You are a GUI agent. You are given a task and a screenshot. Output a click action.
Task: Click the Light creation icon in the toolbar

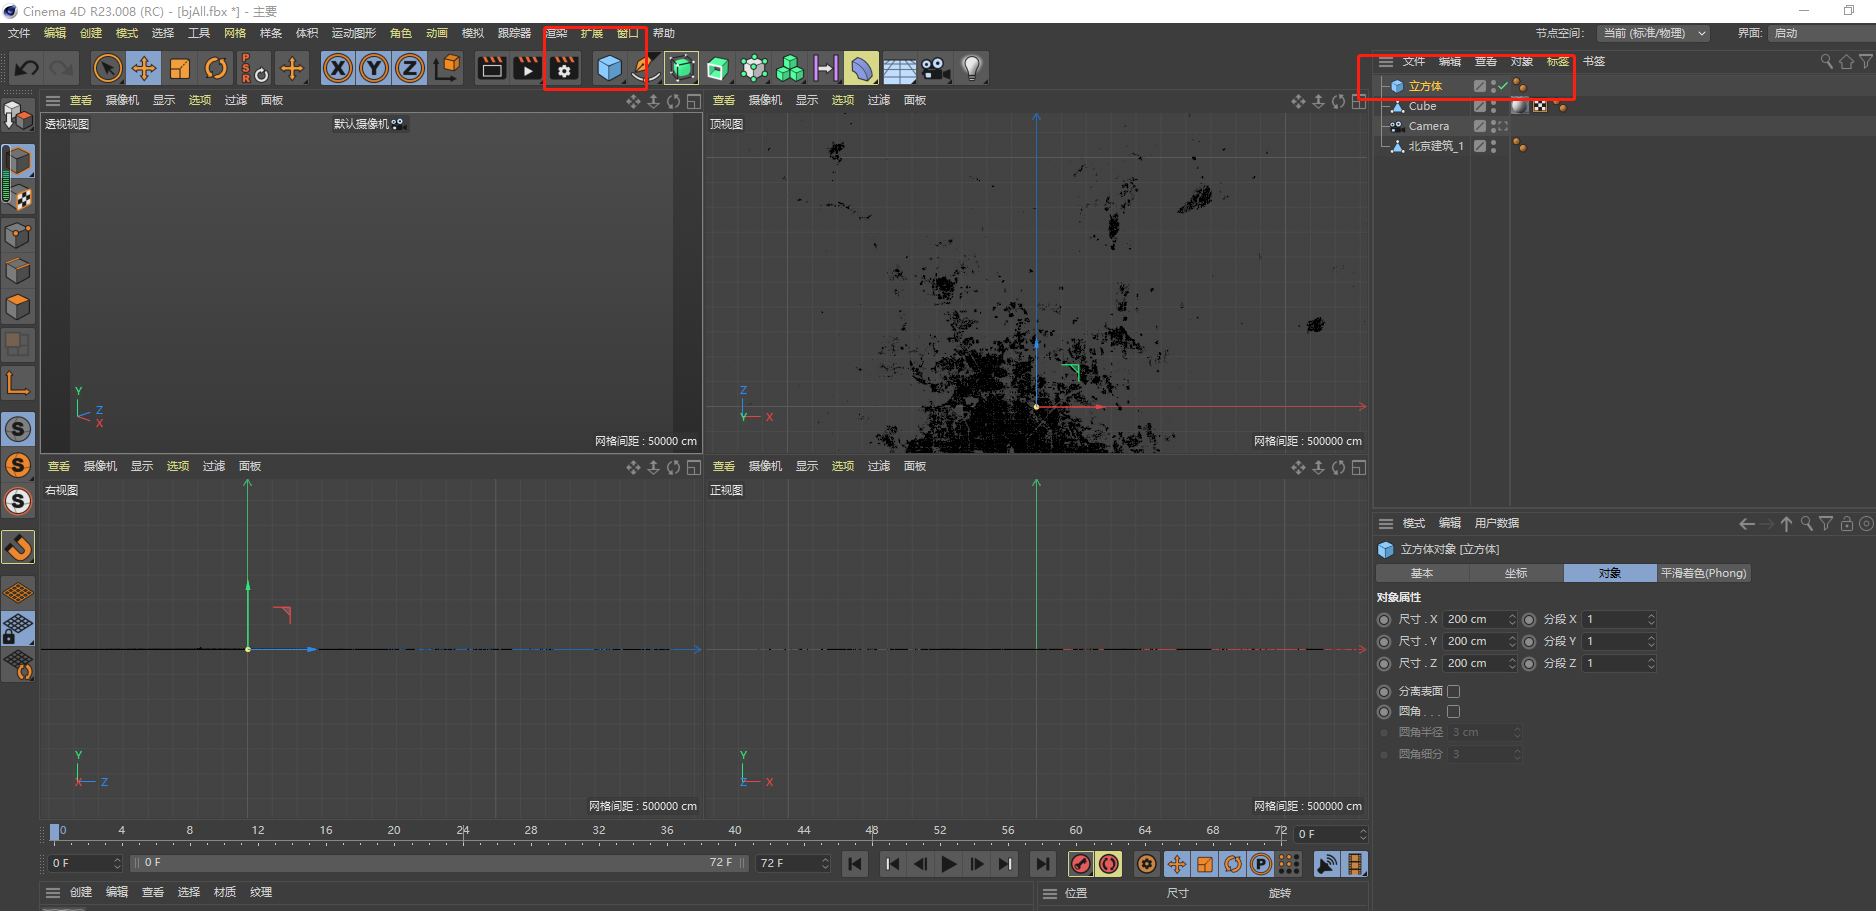click(x=971, y=68)
